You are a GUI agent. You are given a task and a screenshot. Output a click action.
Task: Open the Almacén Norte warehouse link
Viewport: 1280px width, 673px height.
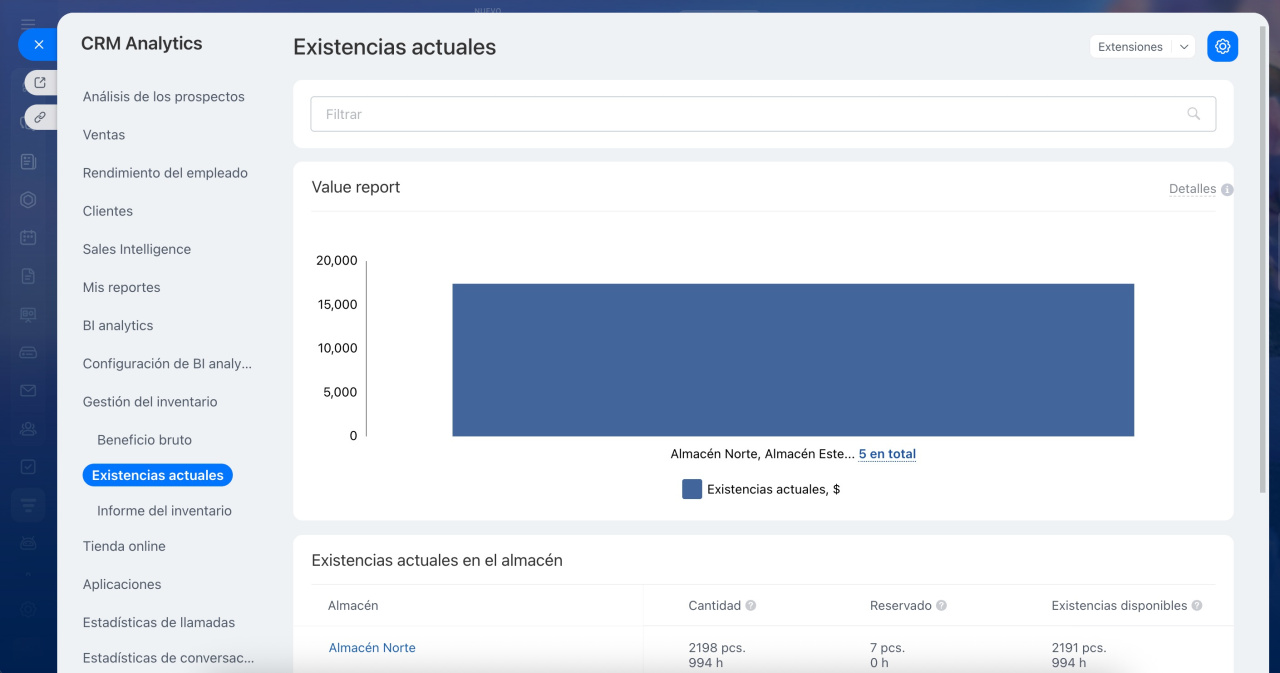tap(372, 648)
